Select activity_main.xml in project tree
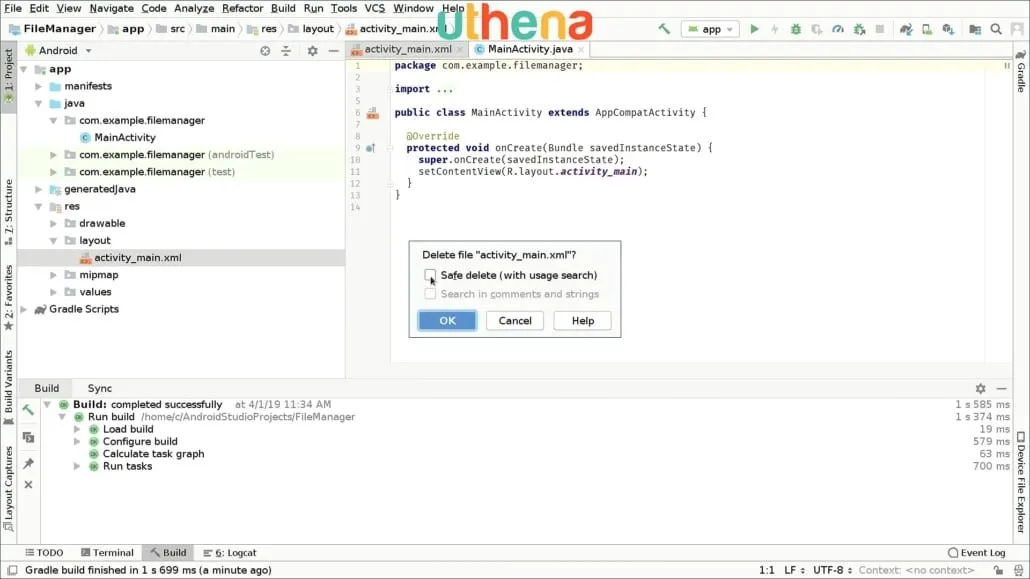The height and width of the screenshot is (579, 1030). [x=138, y=258]
